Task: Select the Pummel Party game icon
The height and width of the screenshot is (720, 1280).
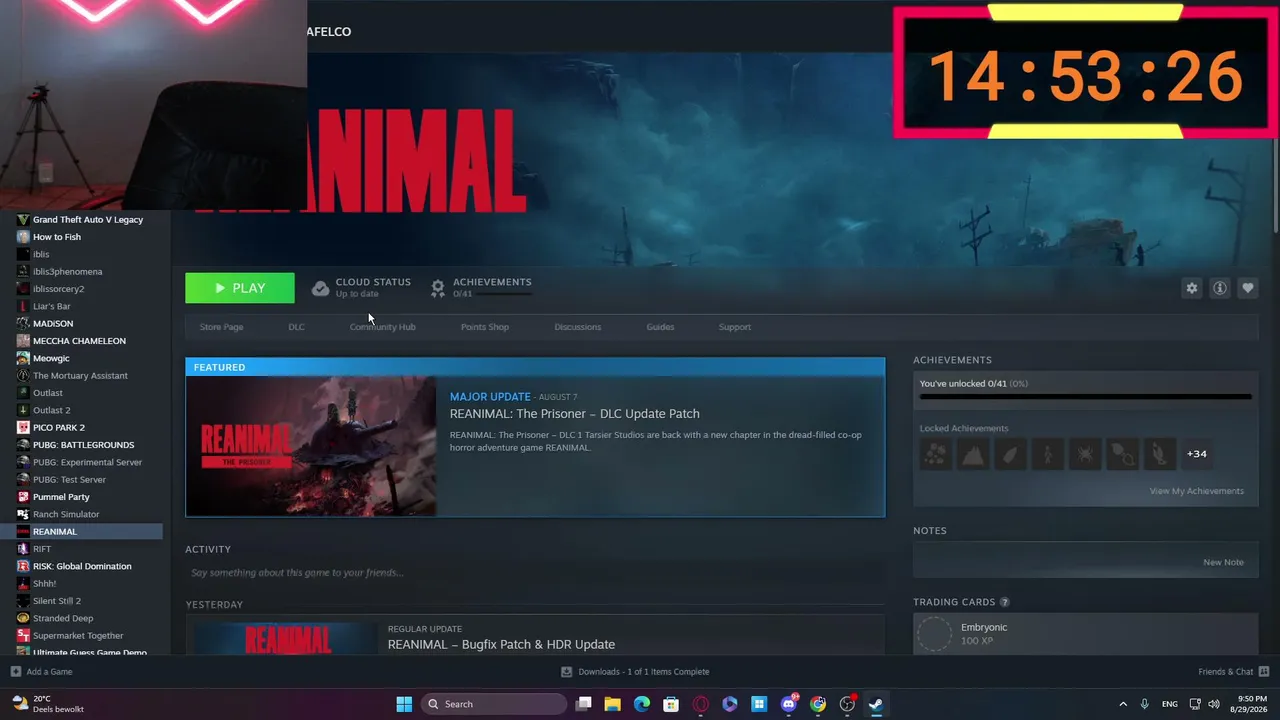Action: tap(23, 497)
